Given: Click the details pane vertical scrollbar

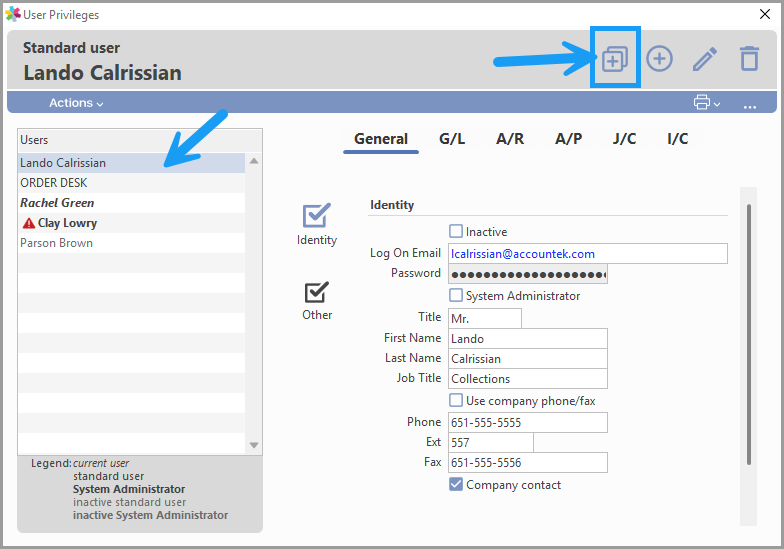Looking at the screenshot, I should coord(748,334).
